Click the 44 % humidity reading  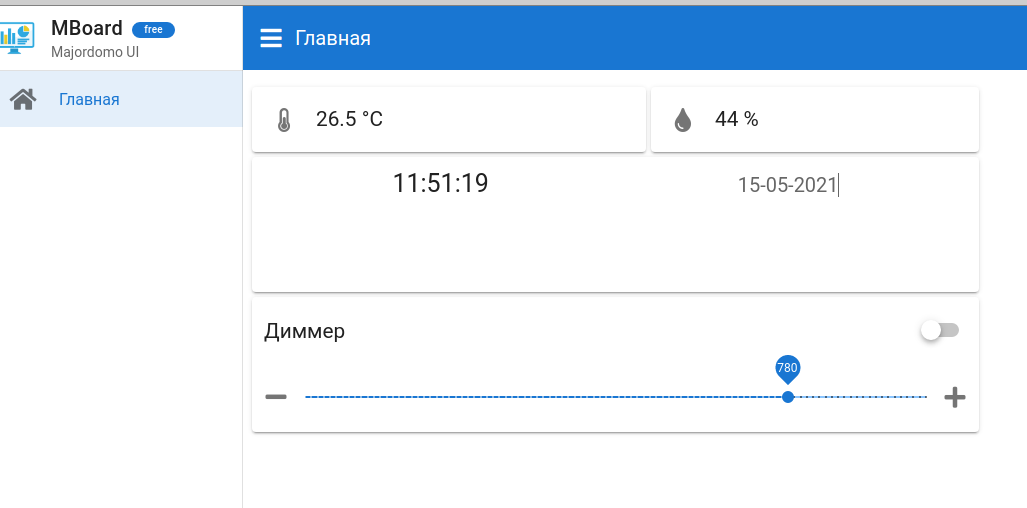point(736,119)
